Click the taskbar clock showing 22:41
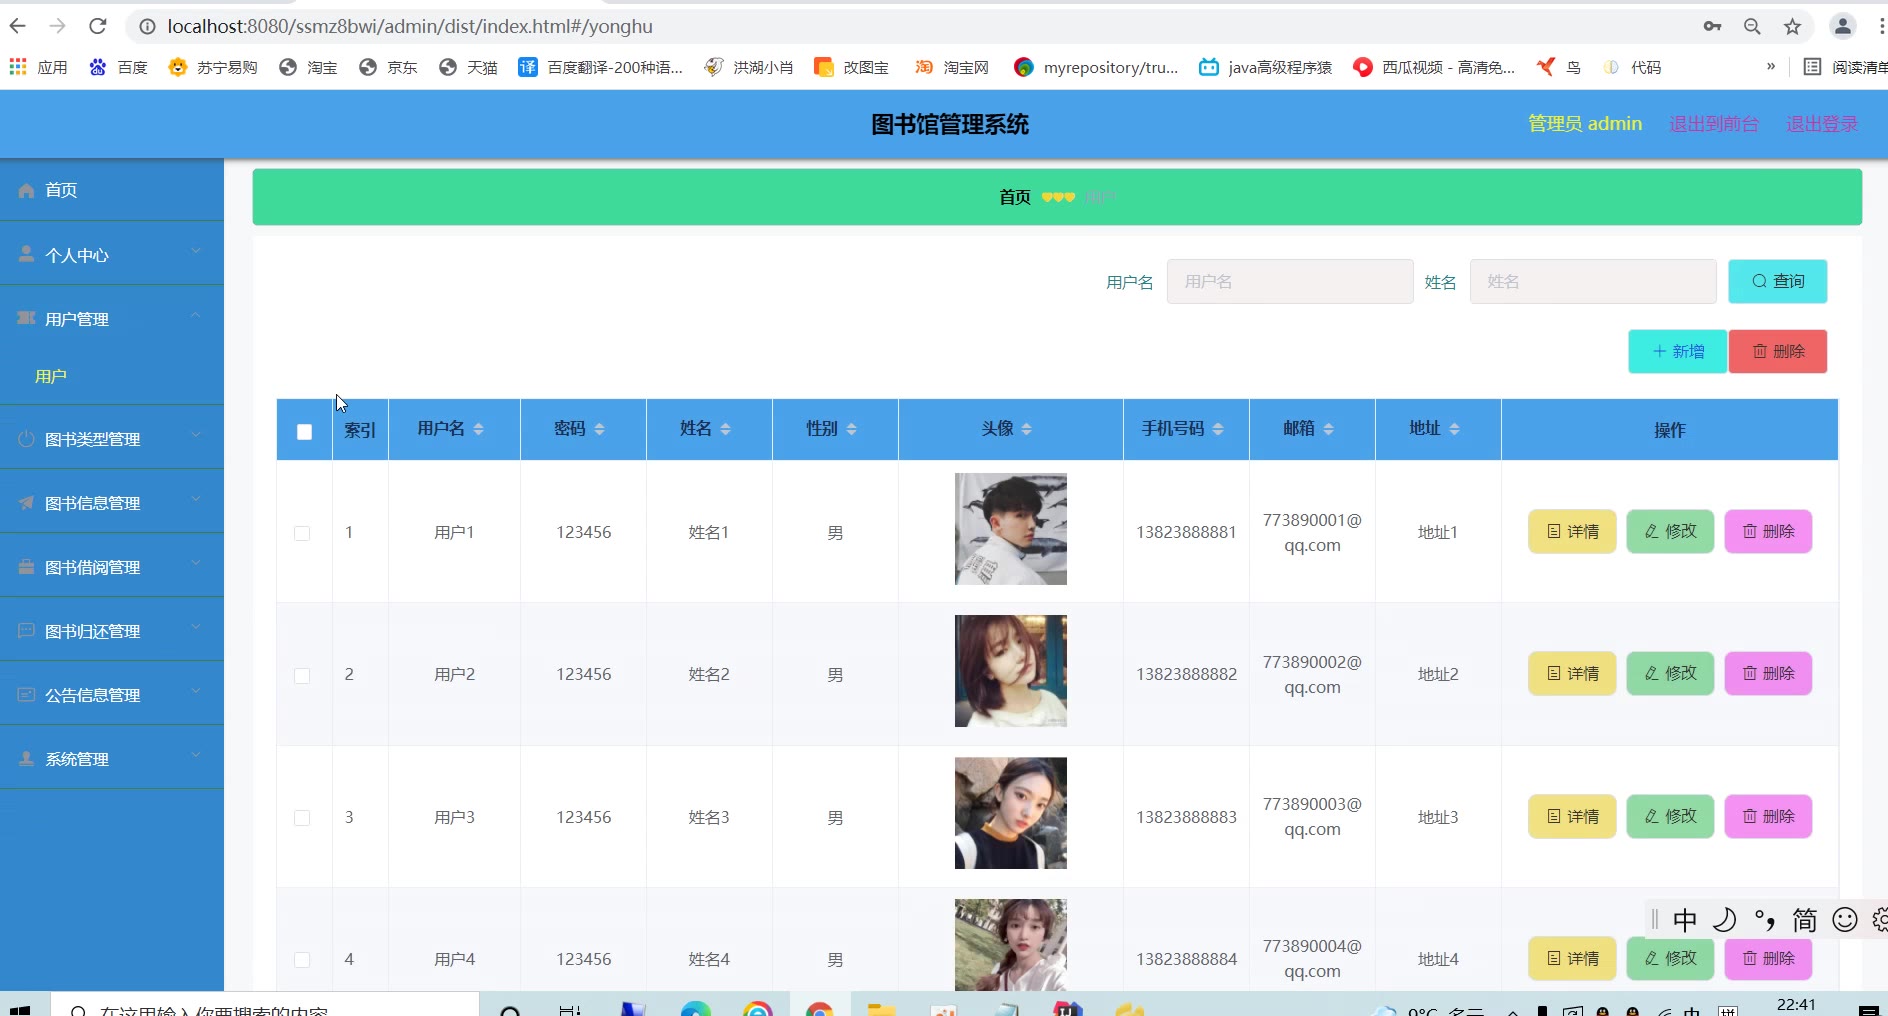Screen dimensions: 1888x1016 tap(1796, 1005)
